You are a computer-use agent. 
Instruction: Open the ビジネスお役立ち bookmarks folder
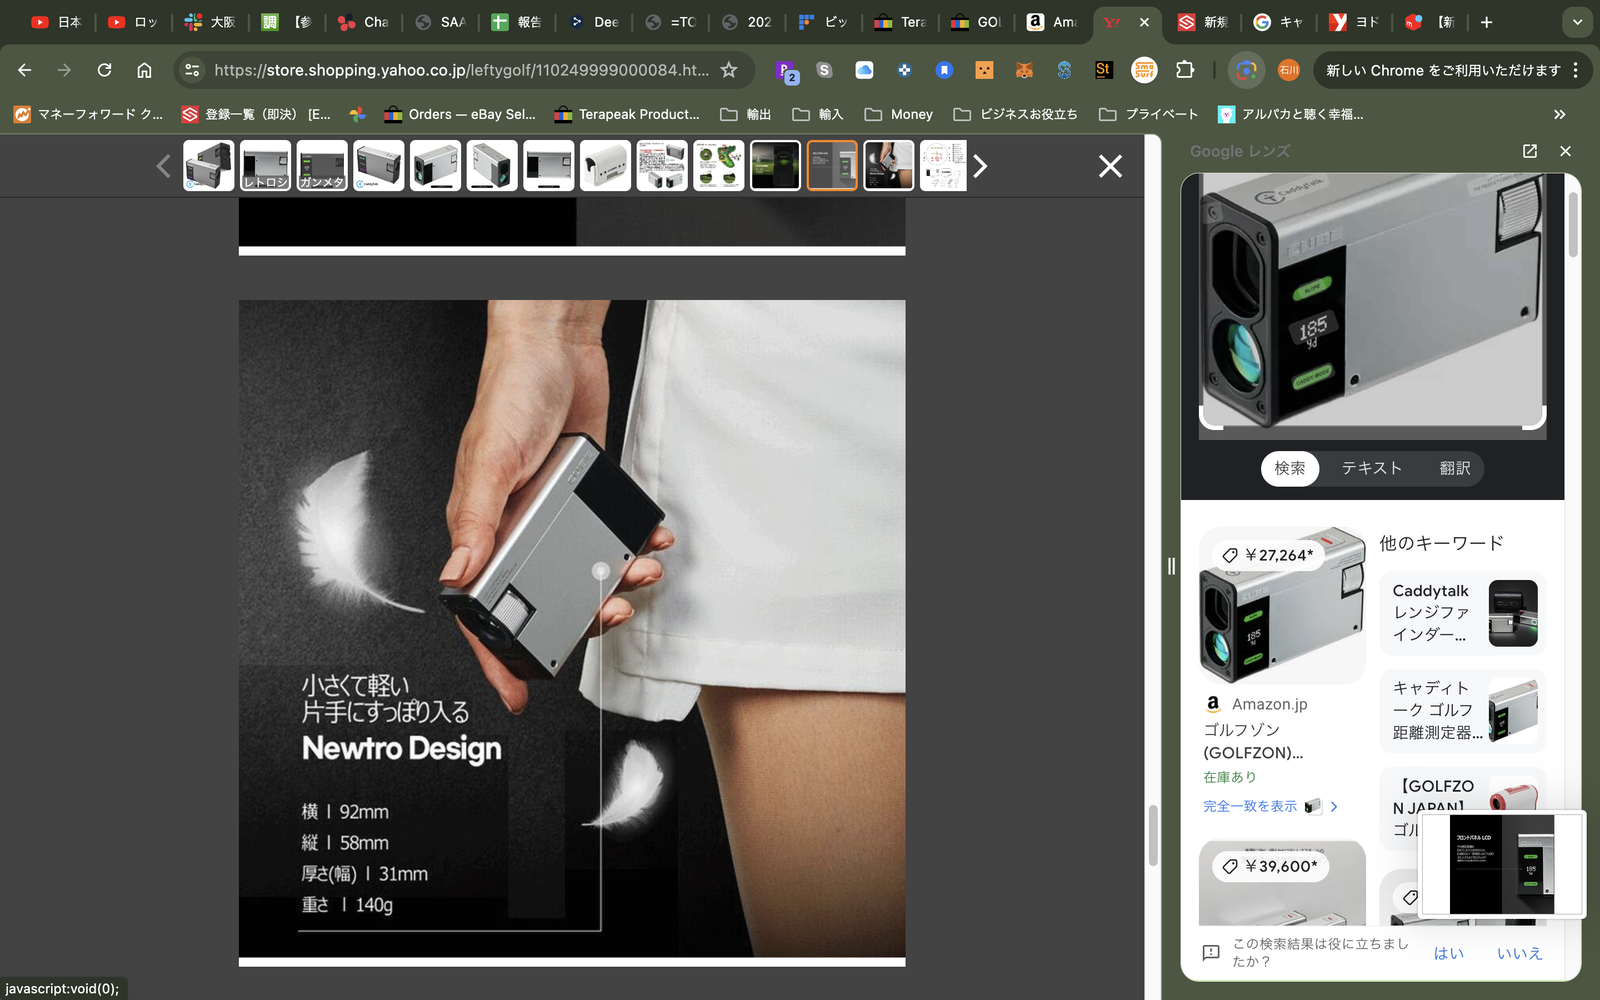(1015, 114)
